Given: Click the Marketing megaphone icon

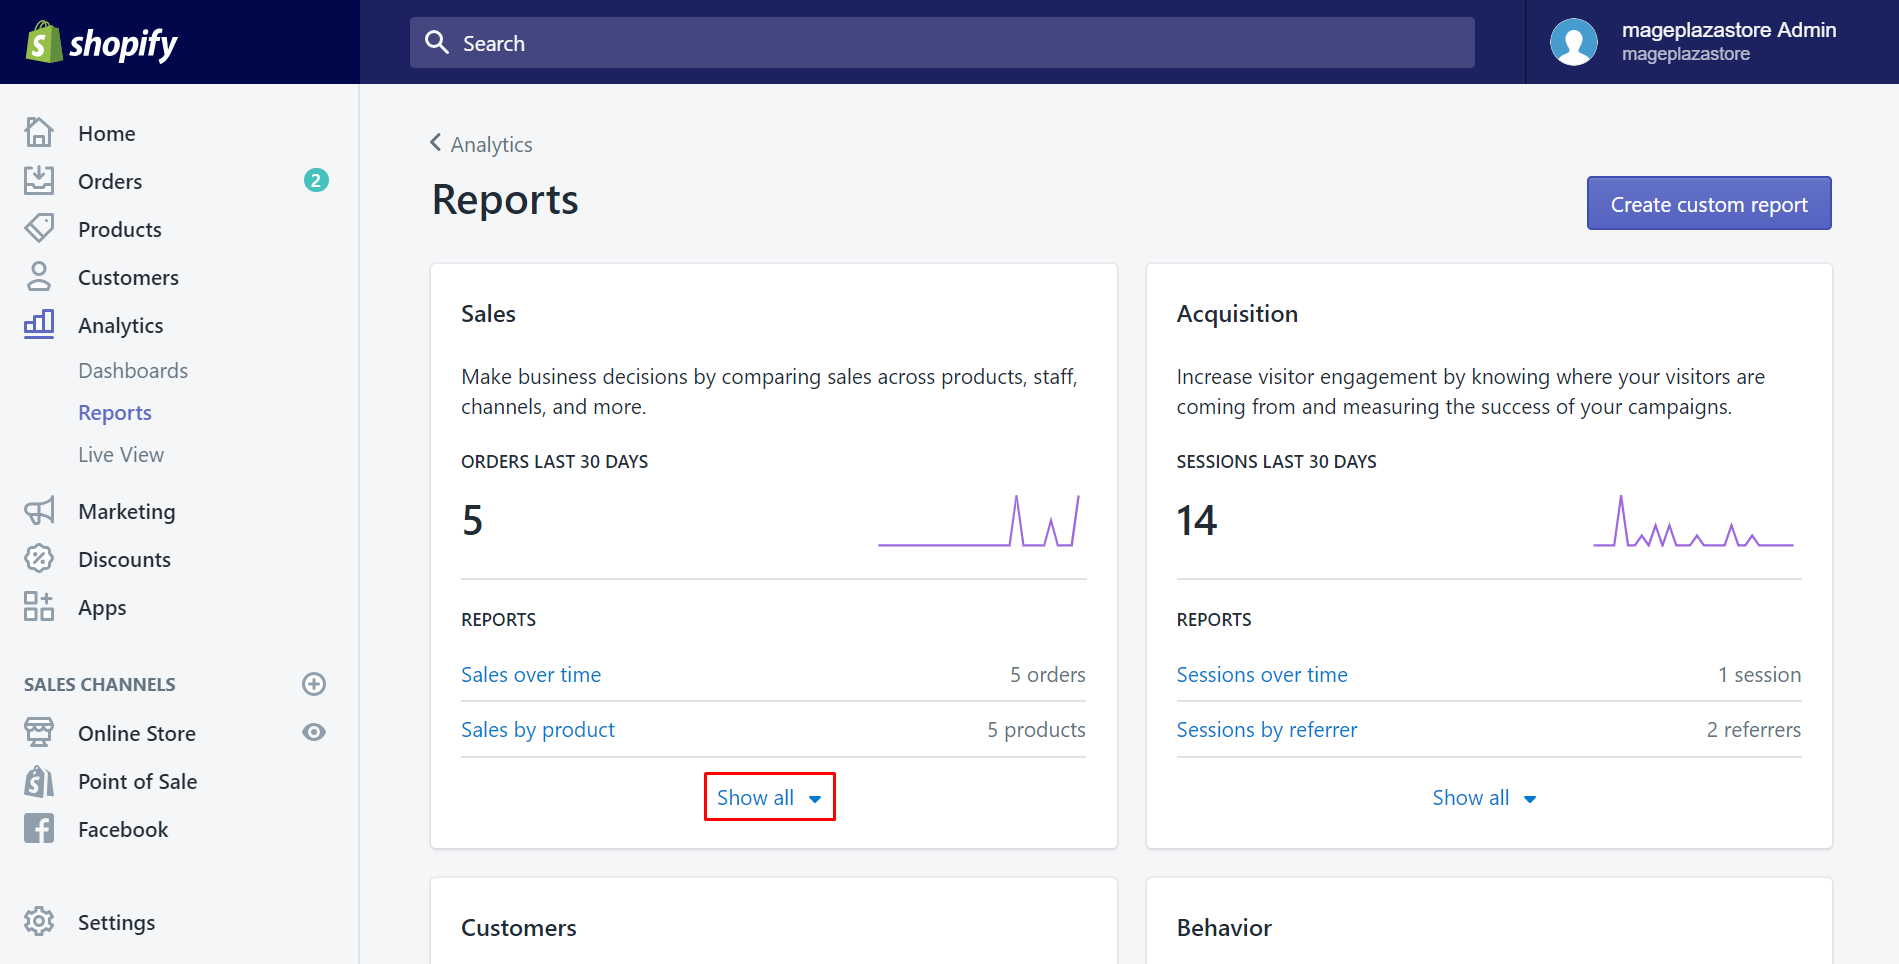Looking at the screenshot, I should click(39, 511).
